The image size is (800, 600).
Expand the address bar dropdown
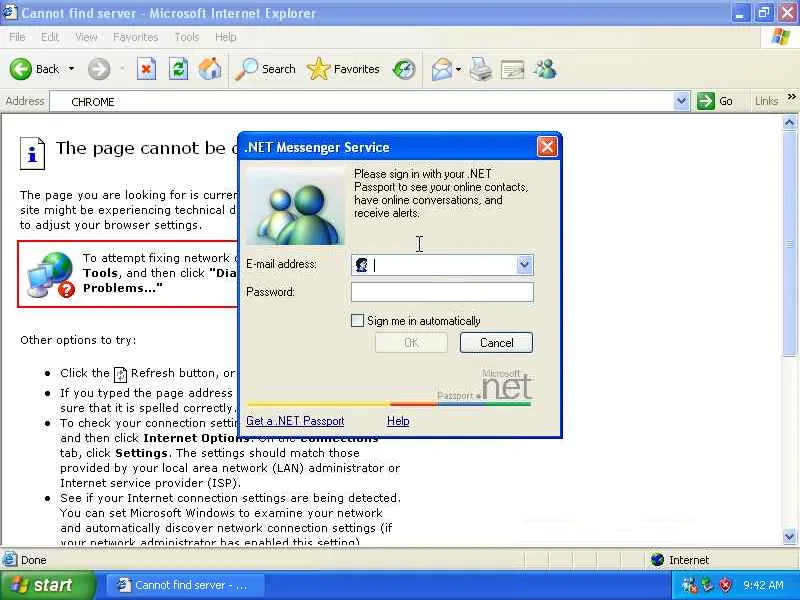point(681,102)
